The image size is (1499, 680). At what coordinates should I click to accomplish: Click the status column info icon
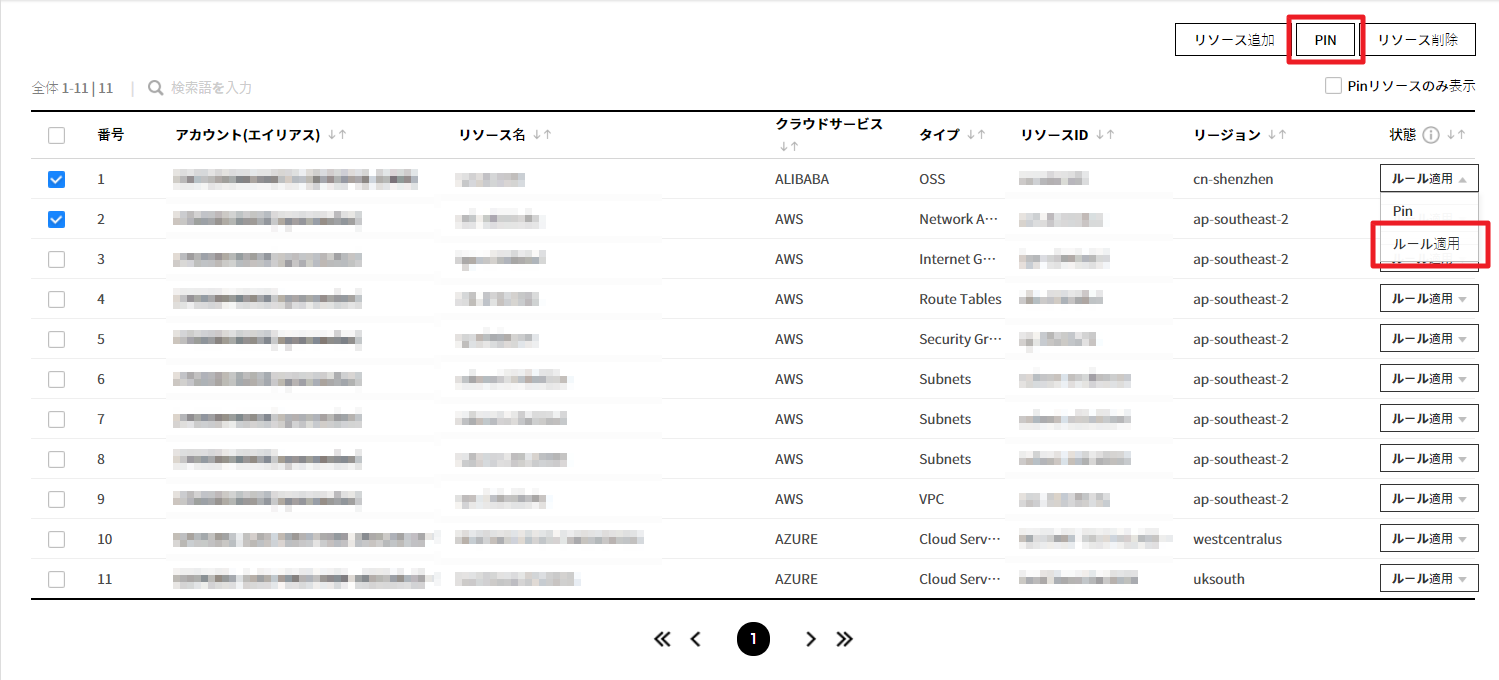[1431, 135]
